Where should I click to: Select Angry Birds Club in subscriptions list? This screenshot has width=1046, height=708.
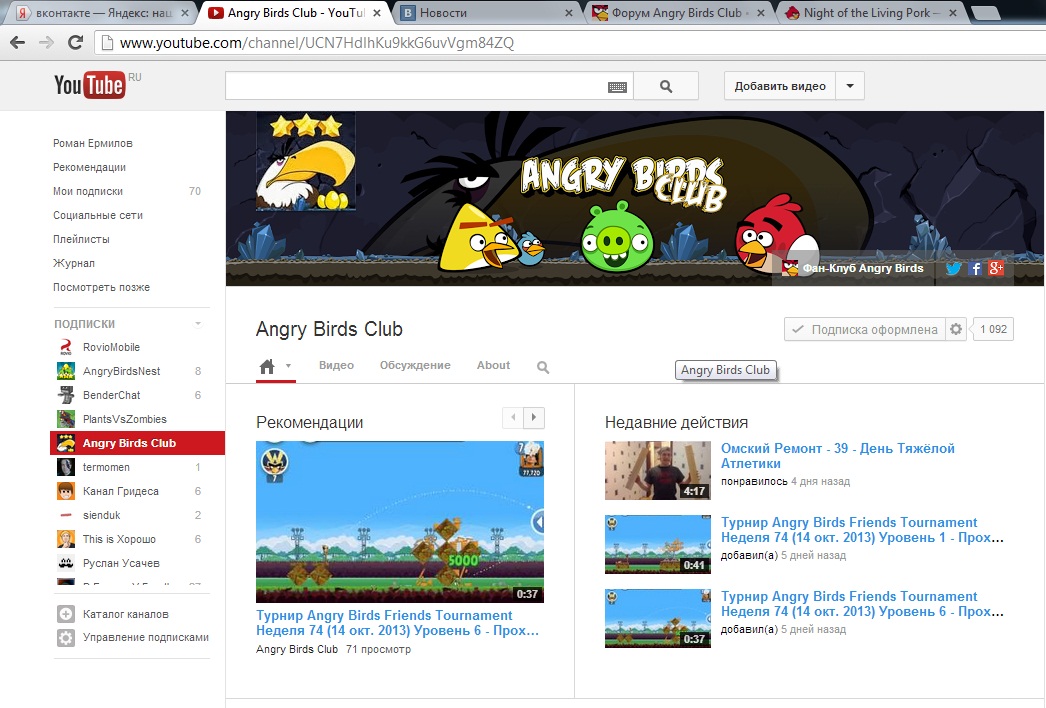(137, 443)
